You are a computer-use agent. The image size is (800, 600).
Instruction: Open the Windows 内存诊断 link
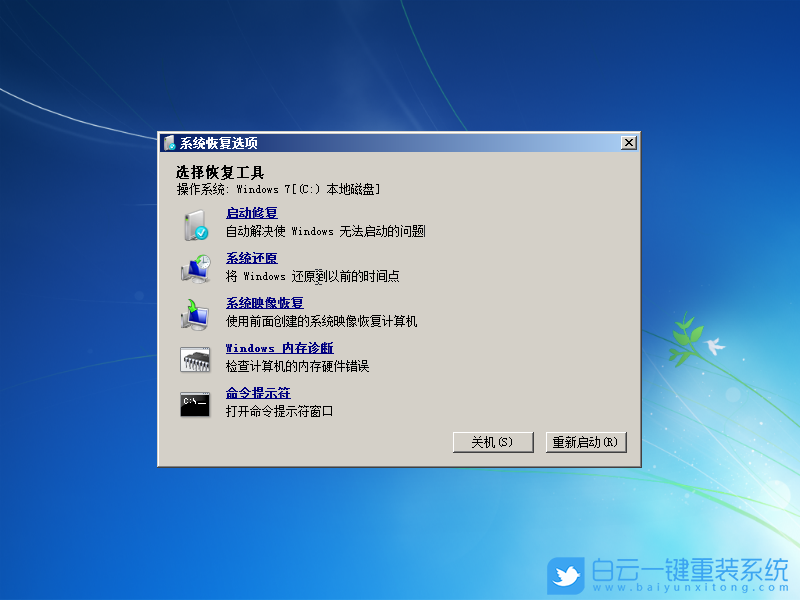click(279, 347)
